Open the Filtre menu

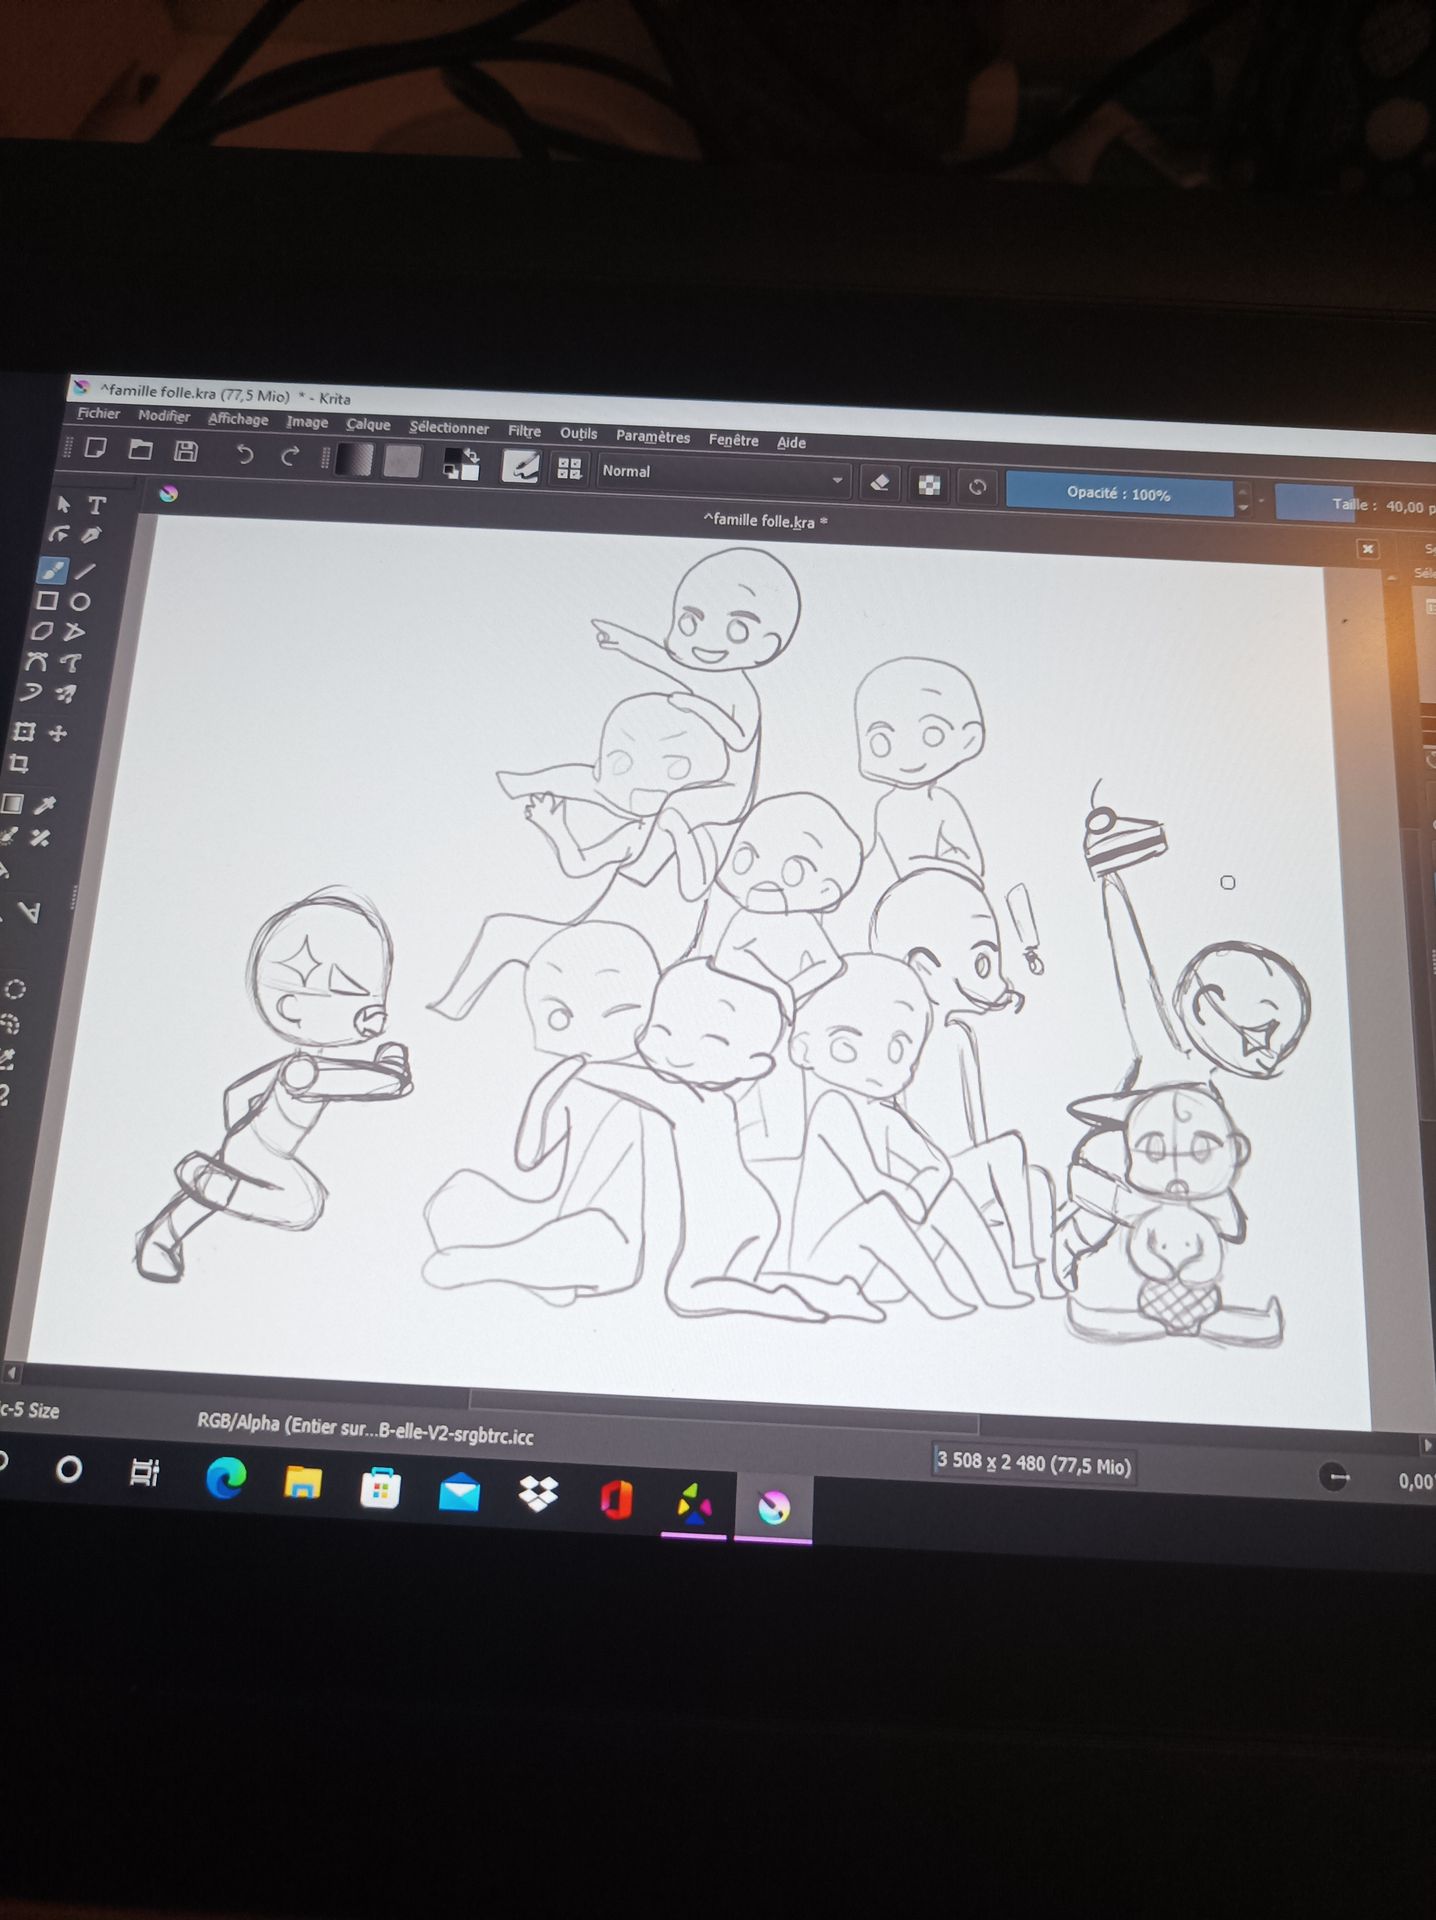[524, 431]
